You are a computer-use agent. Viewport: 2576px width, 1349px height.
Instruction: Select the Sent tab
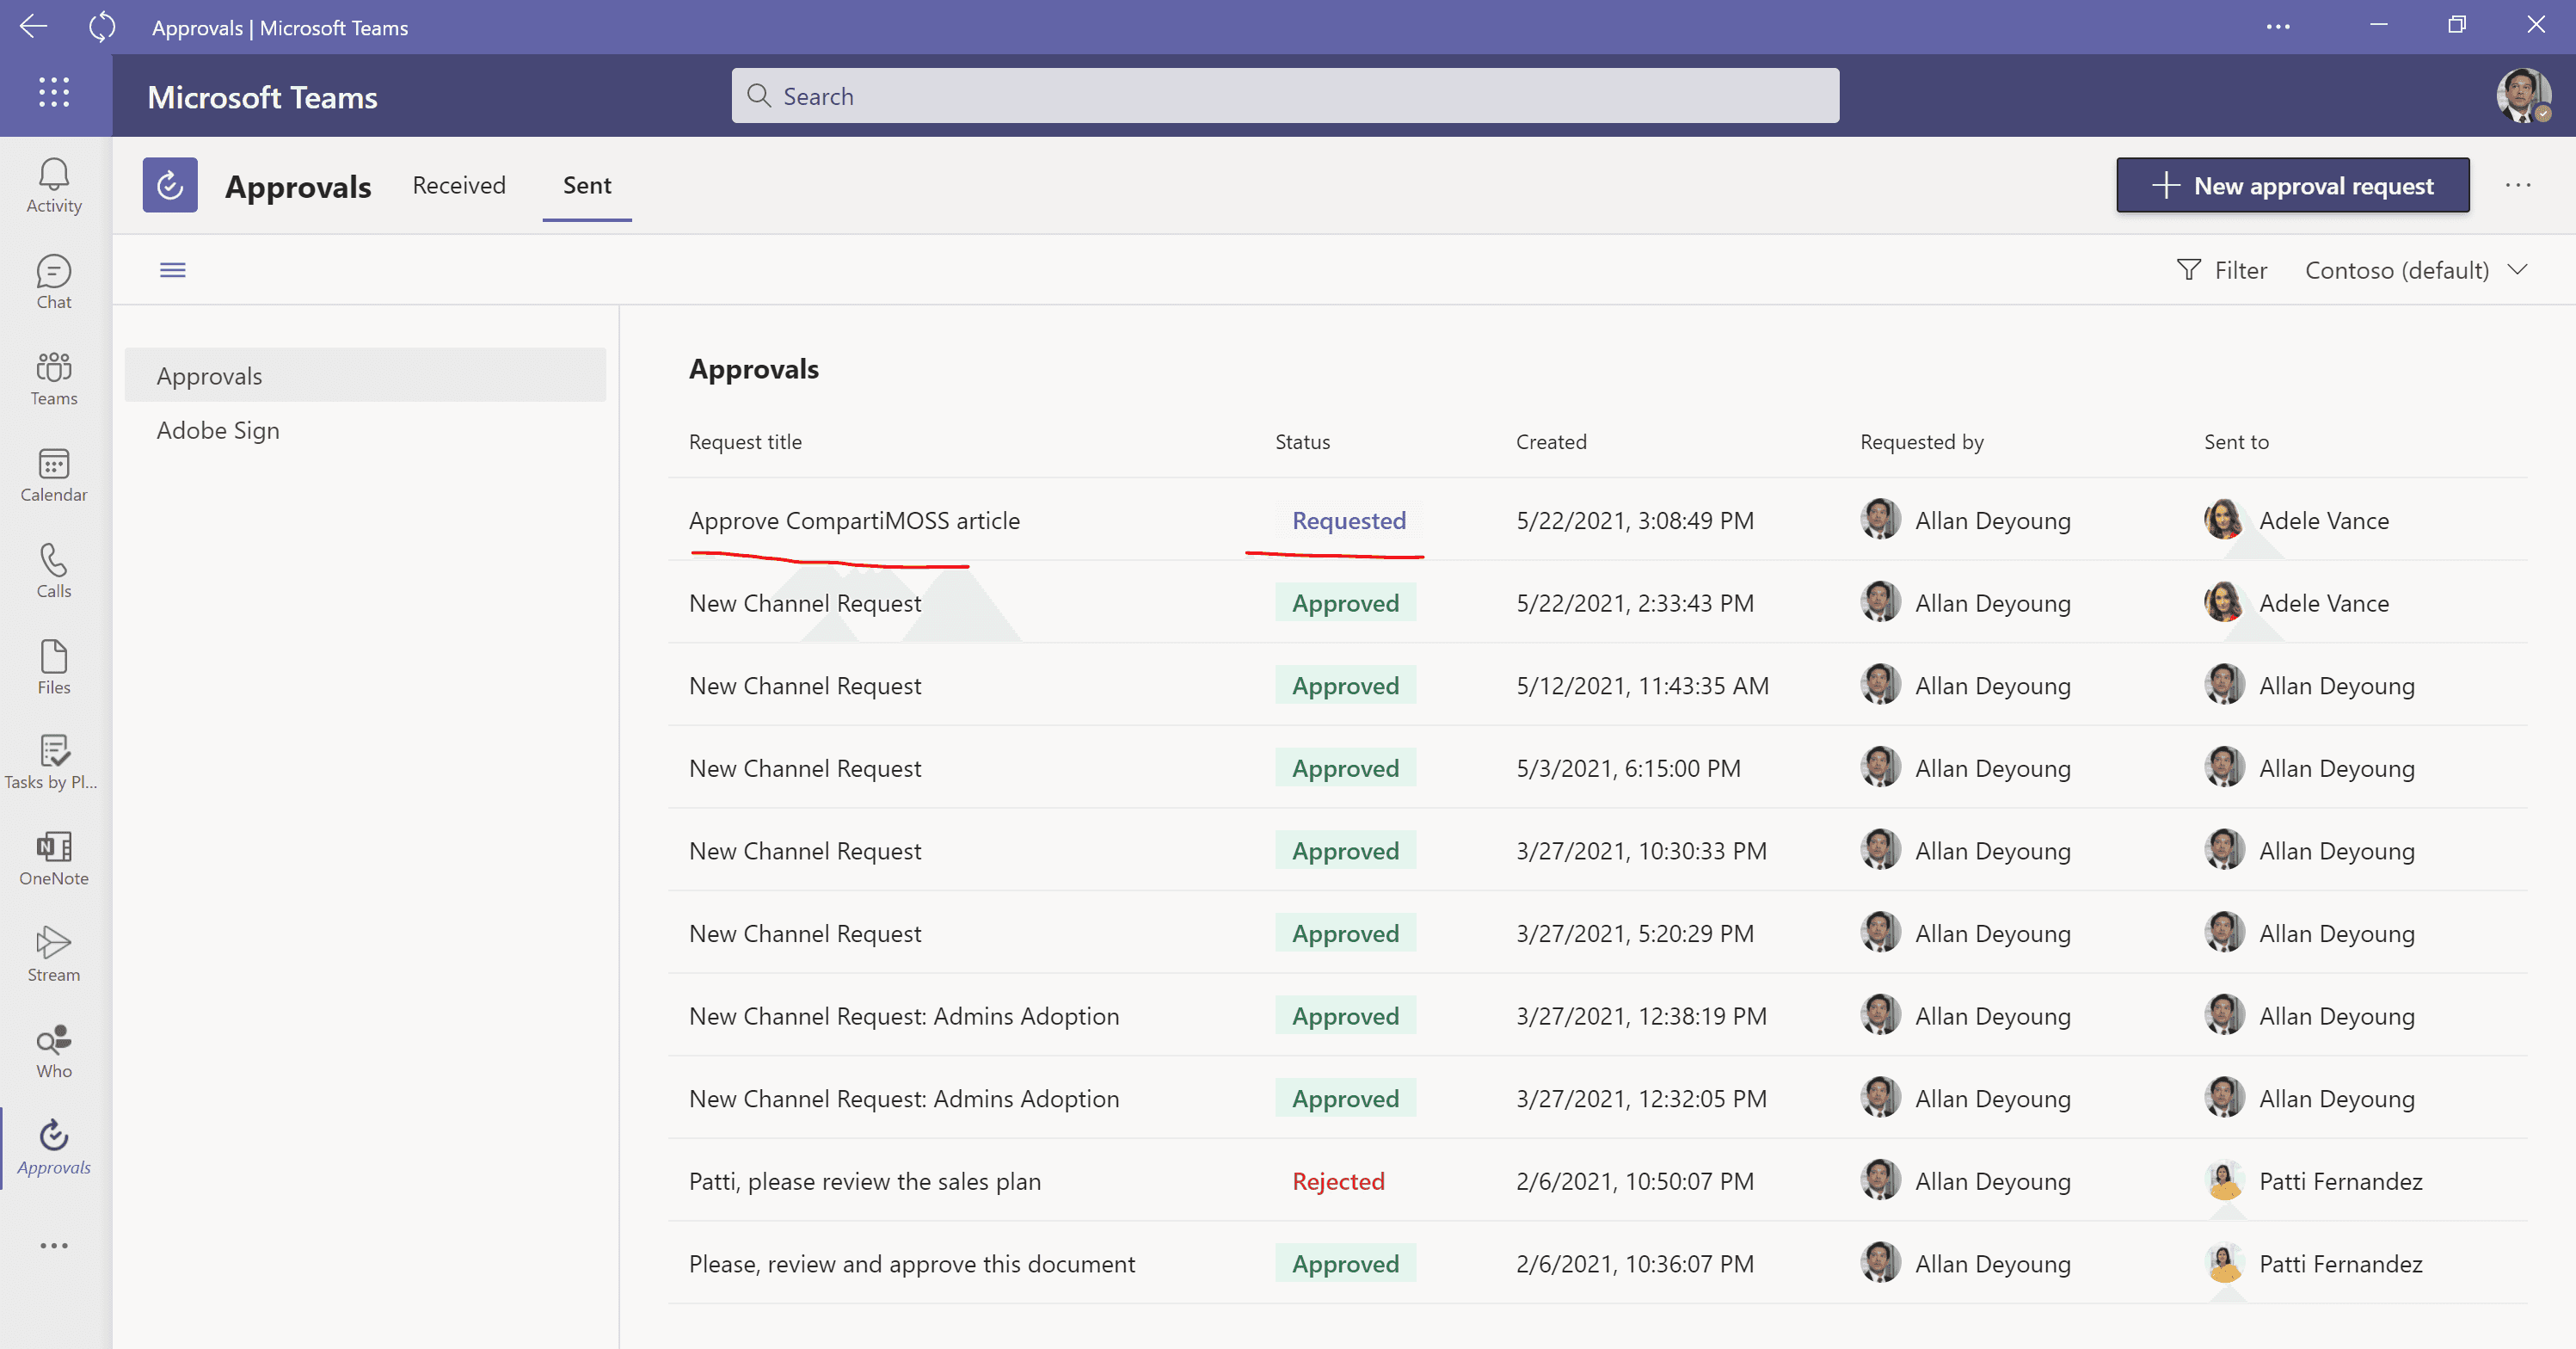(587, 185)
